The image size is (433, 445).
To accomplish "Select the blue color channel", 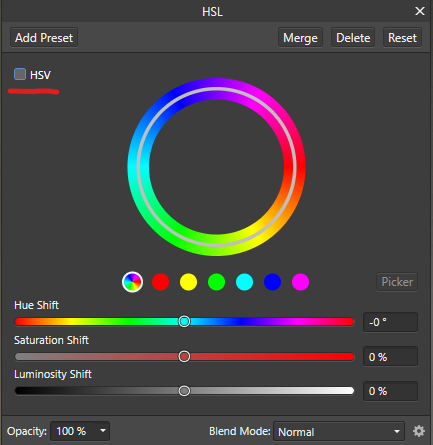I will [272, 282].
